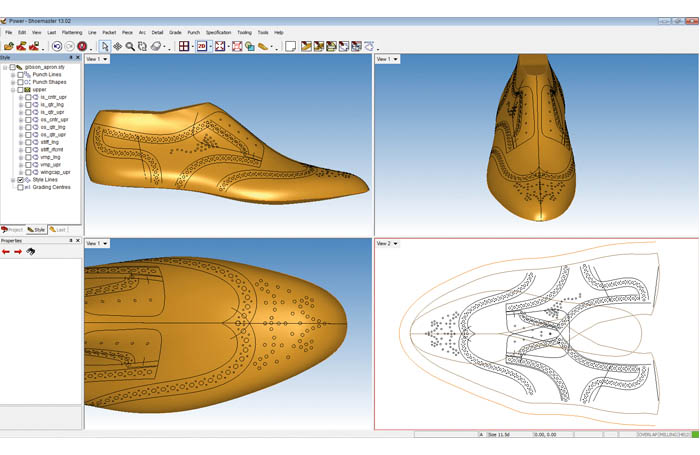Click the red back arrow in Properties
This screenshot has height=455, width=700.
[6, 252]
